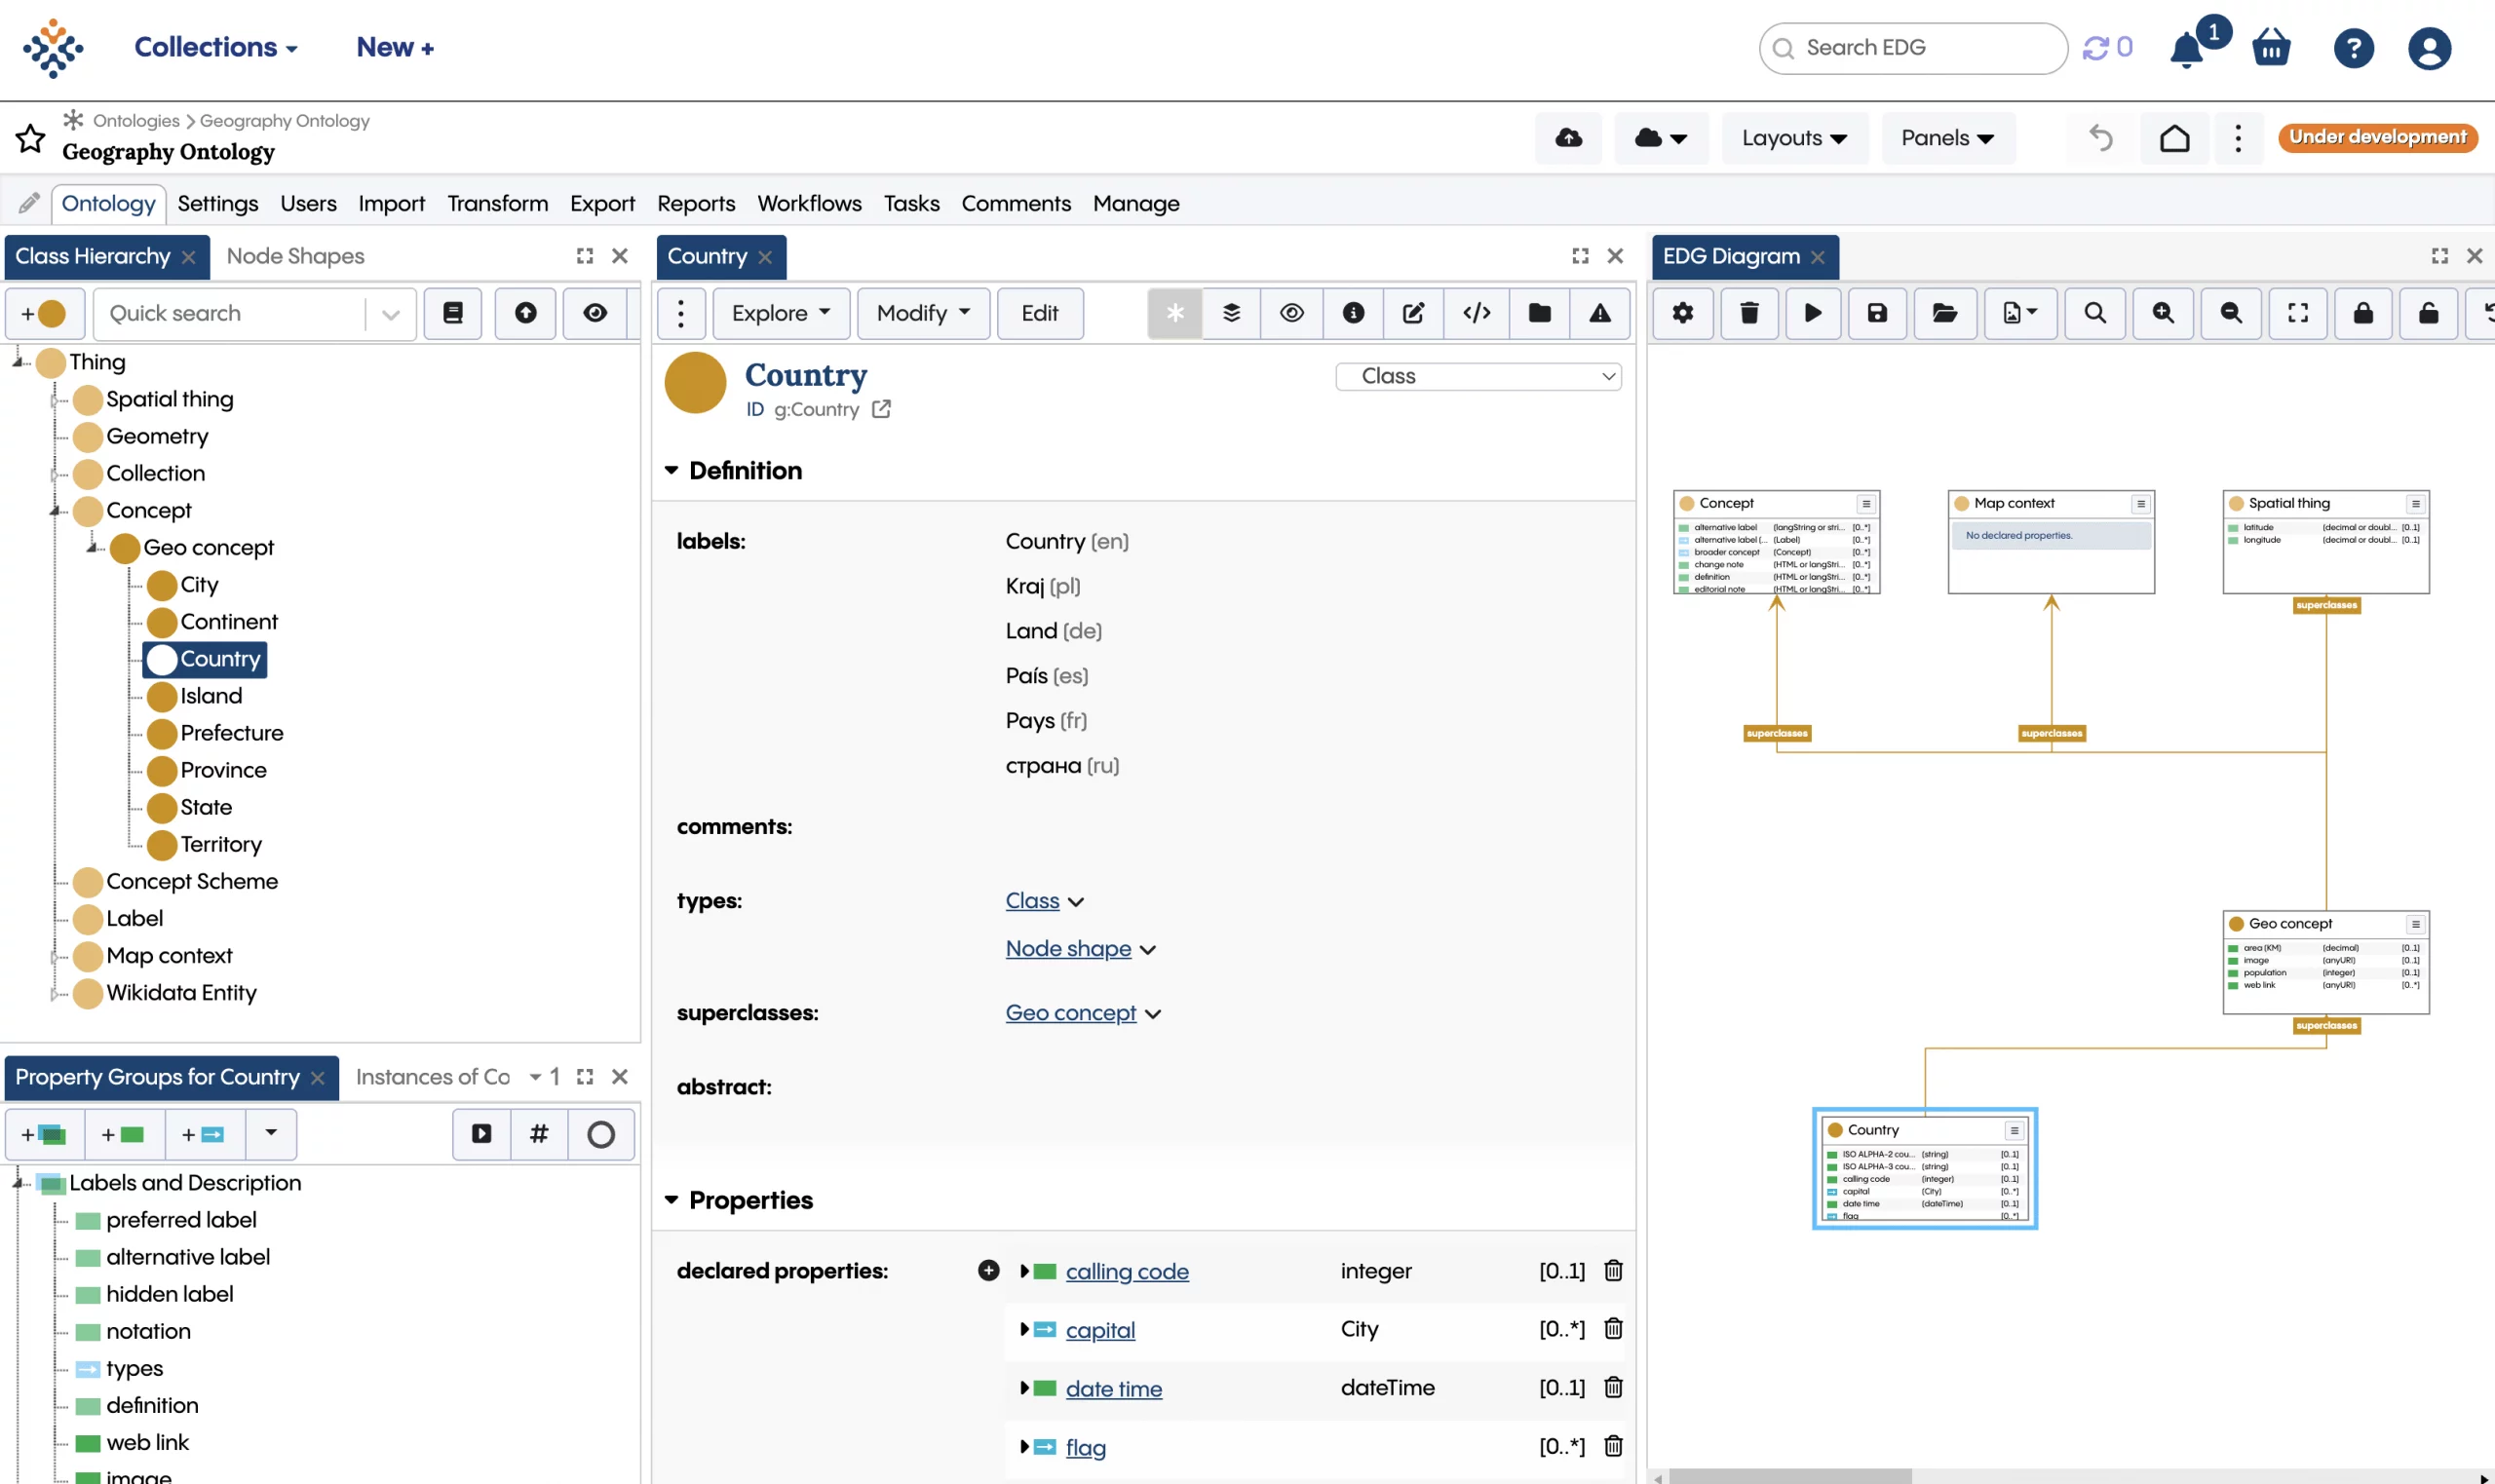
Task: Click the warning triangle icon in Country panel
Action: tap(1600, 313)
